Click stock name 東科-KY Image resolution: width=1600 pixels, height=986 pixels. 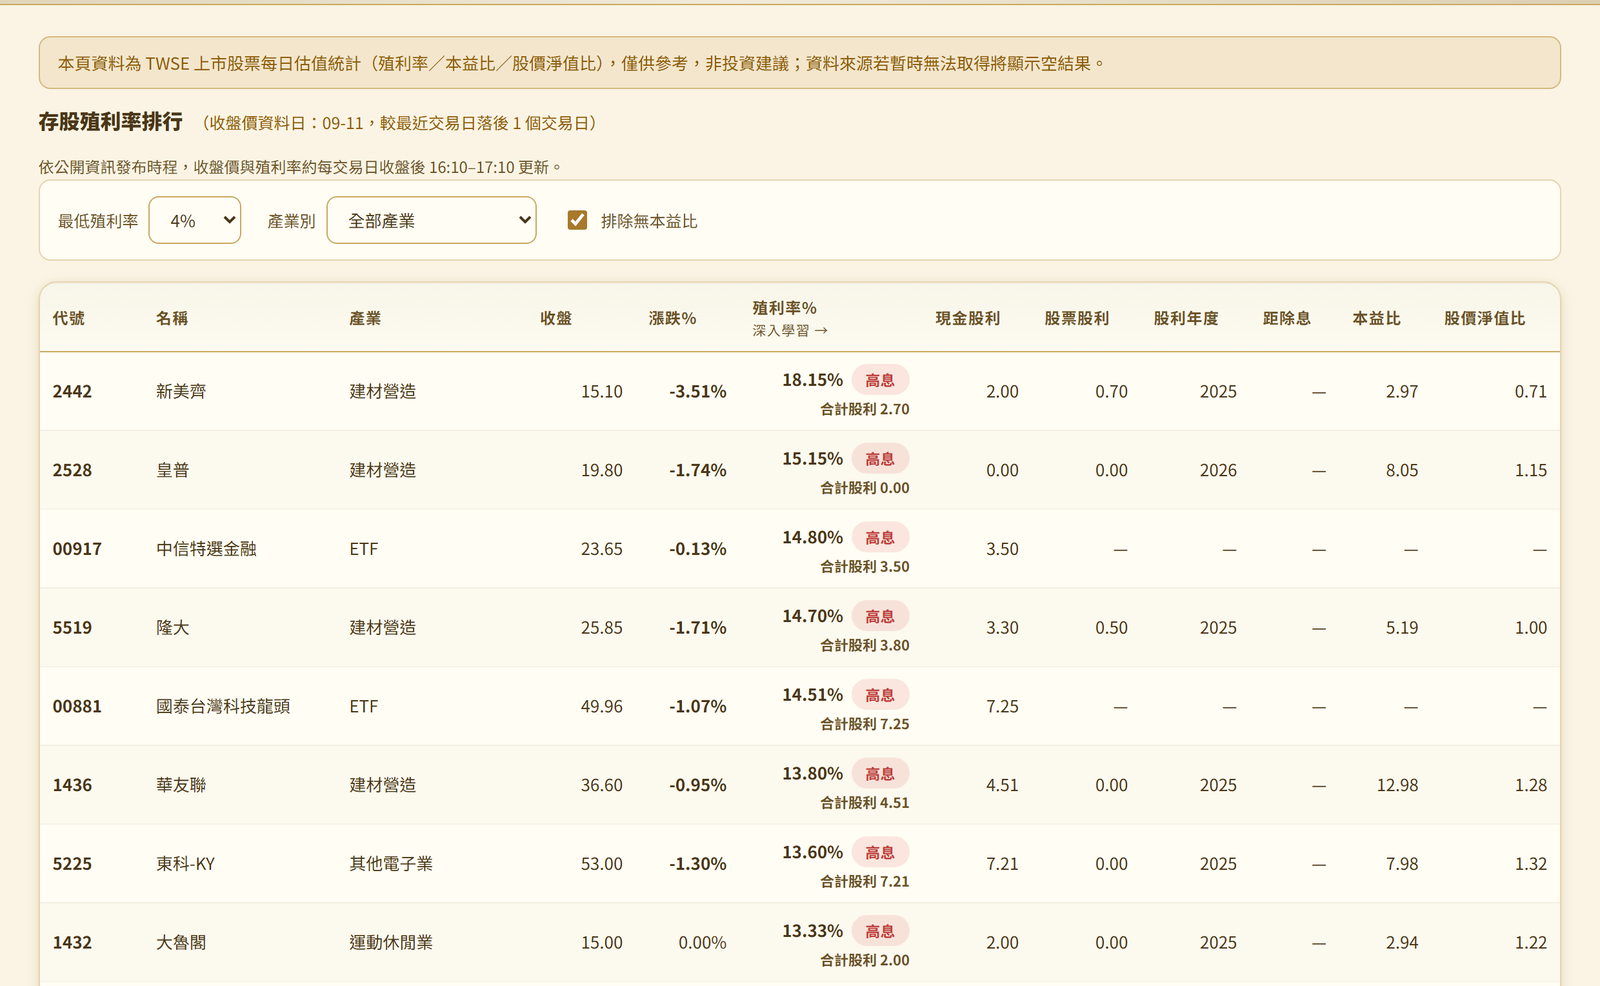click(185, 864)
